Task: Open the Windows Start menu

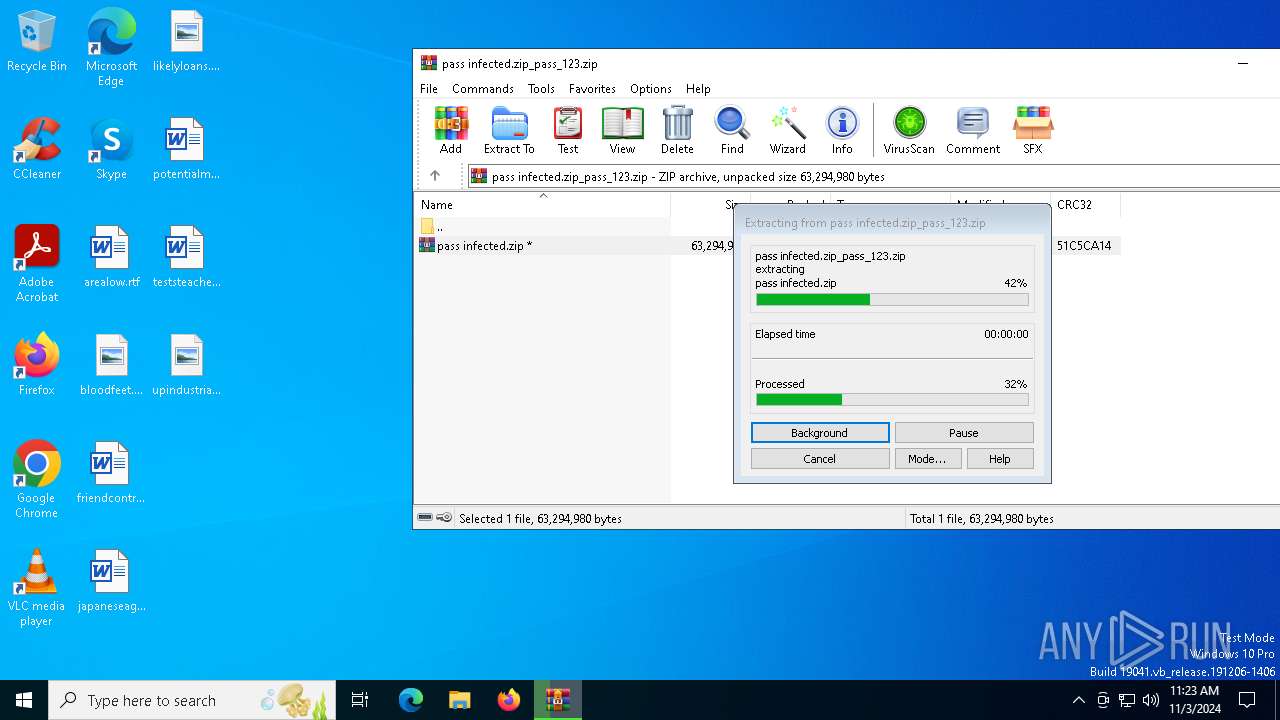Action: tap(24, 700)
